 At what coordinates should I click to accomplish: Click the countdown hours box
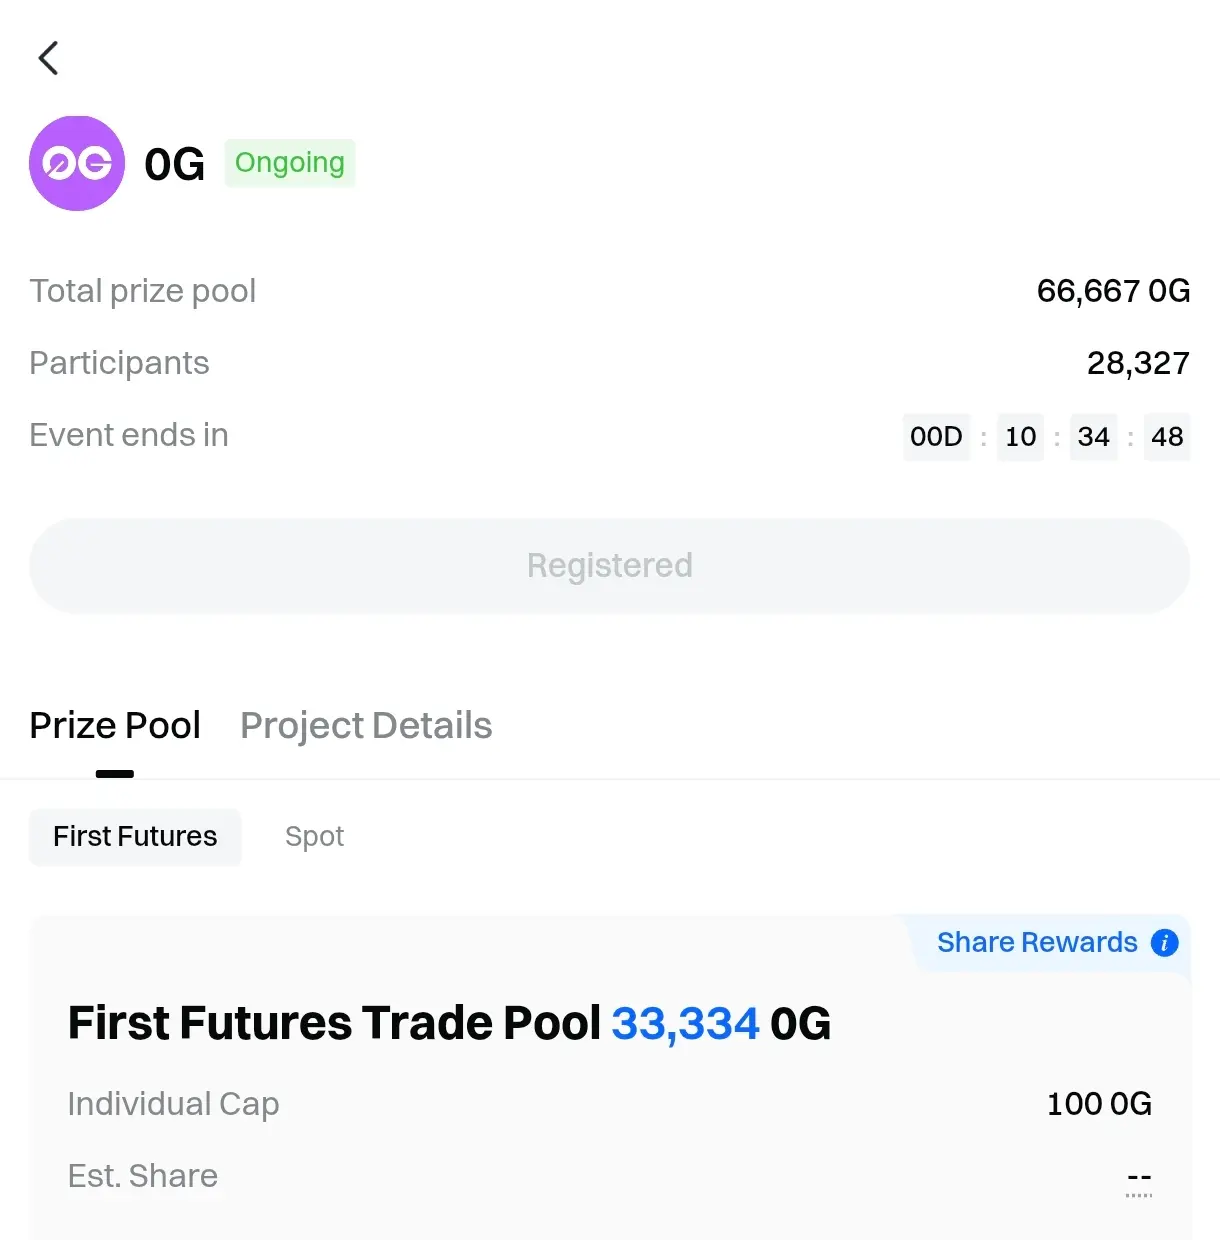pos(1020,437)
